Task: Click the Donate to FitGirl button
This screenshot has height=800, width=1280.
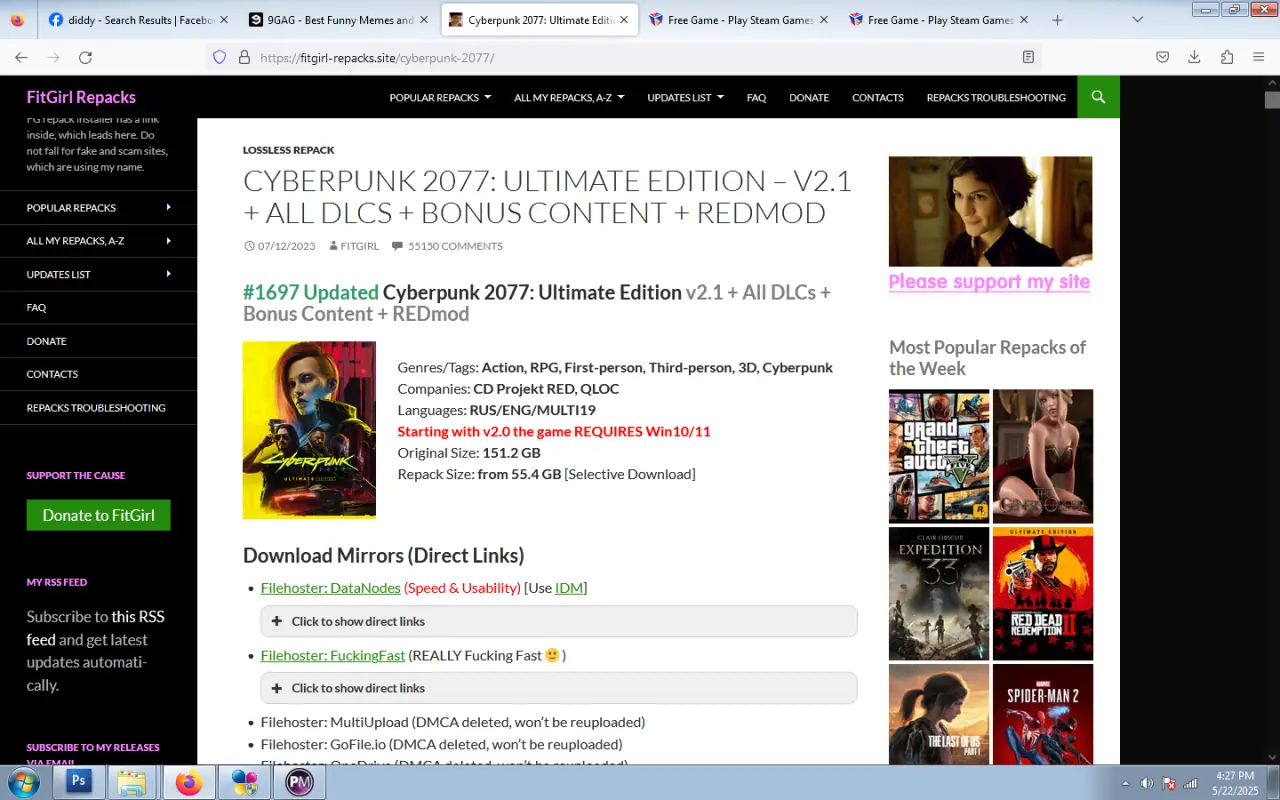Action: point(98,515)
